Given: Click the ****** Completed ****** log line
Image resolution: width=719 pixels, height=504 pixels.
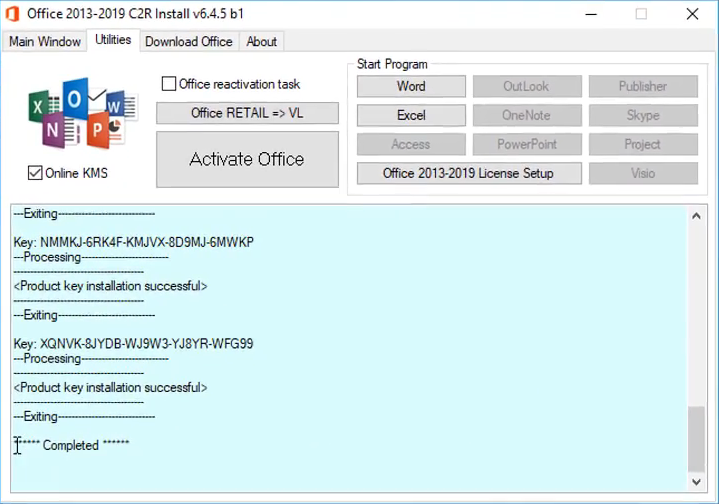Looking at the screenshot, I should pyautogui.click(x=72, y=445).
